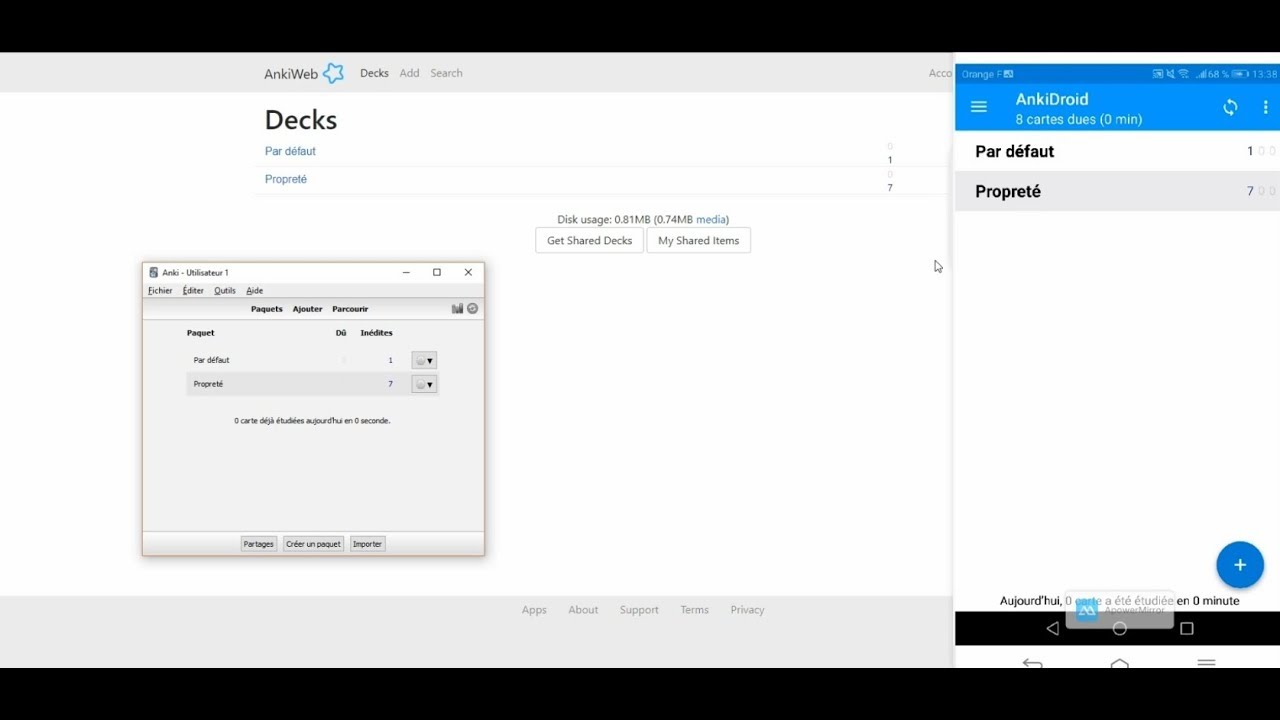Click the media link in disk usage line
The height and width of the screenshot is (720, 1280).
click(711, 219)
